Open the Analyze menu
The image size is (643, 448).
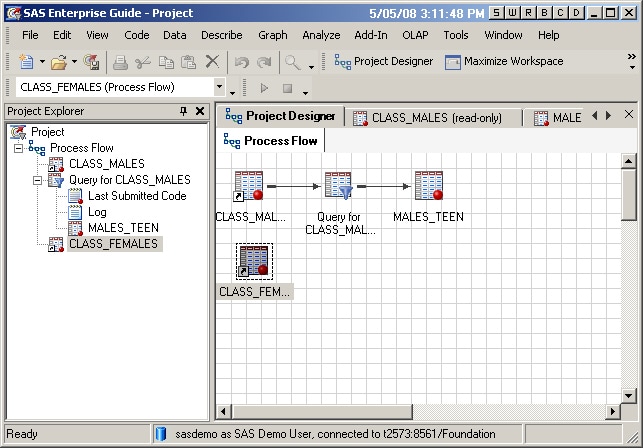pyautogui.click(x=321, y=35)
